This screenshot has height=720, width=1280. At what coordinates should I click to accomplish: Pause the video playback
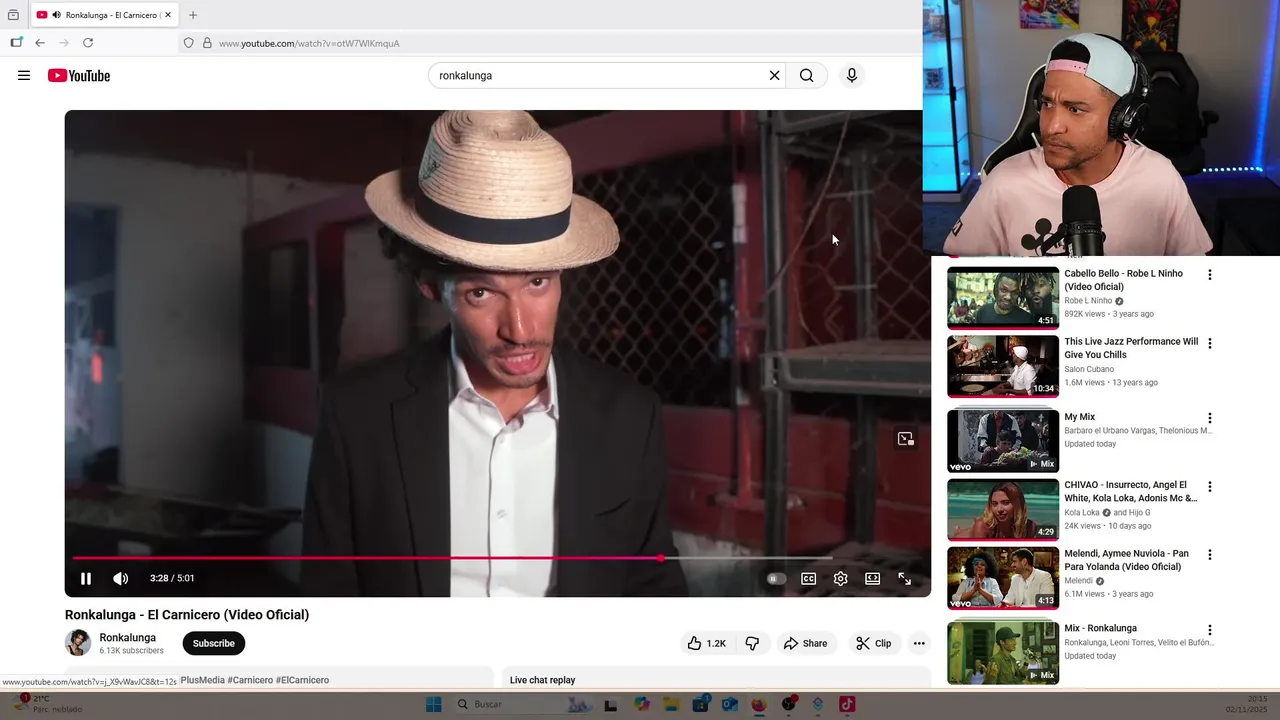pyautogui.click(x=86, y=578)
